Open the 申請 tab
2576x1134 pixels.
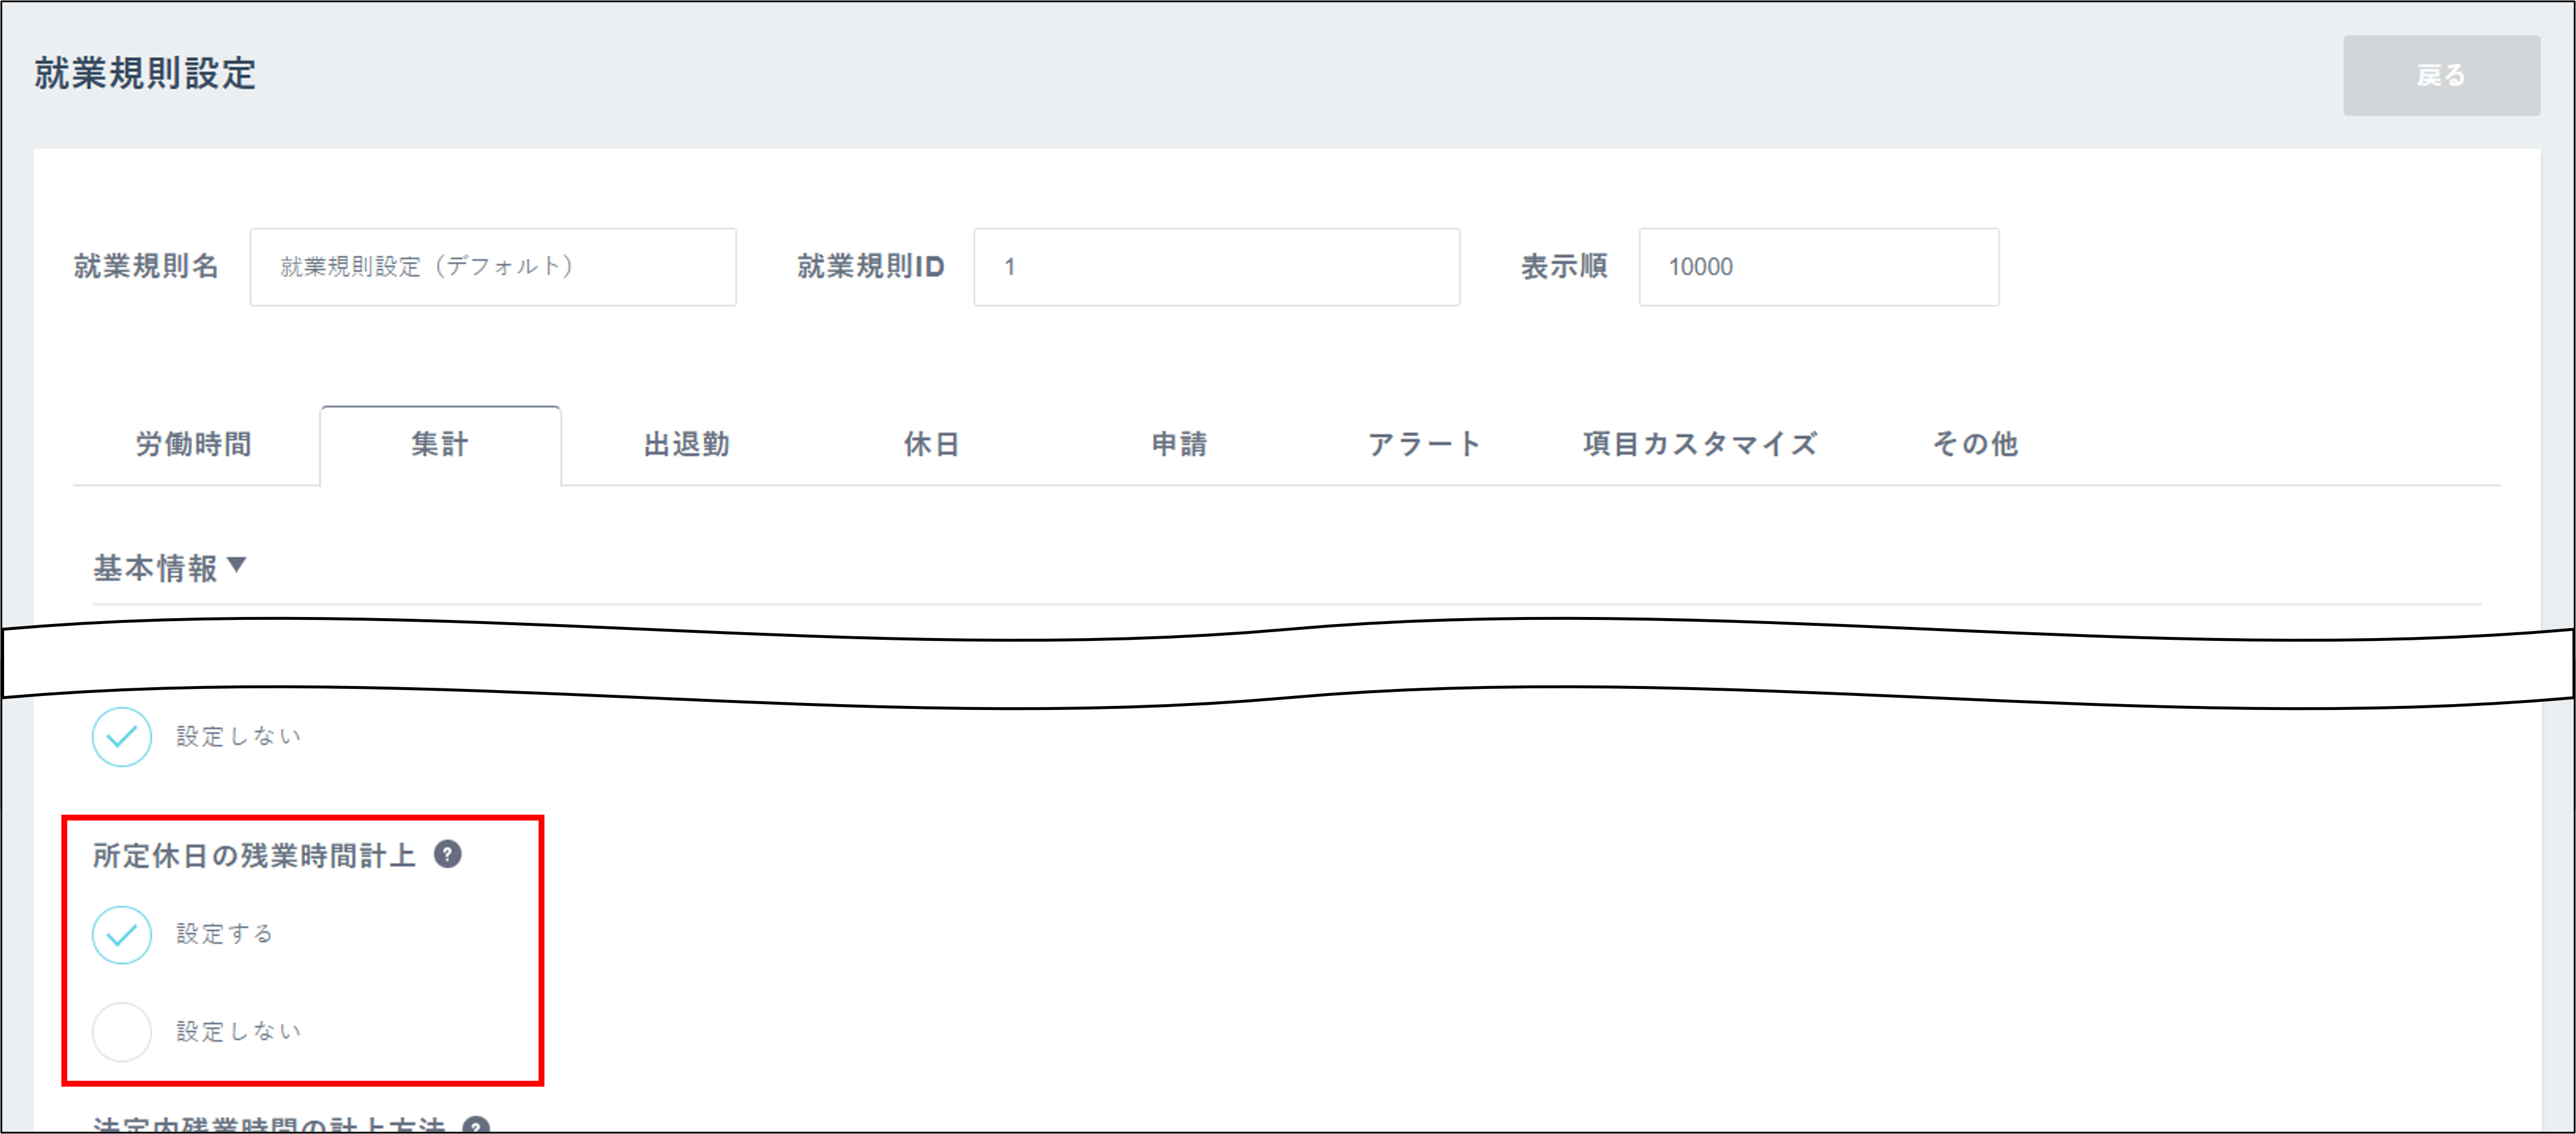(1179, 445)
